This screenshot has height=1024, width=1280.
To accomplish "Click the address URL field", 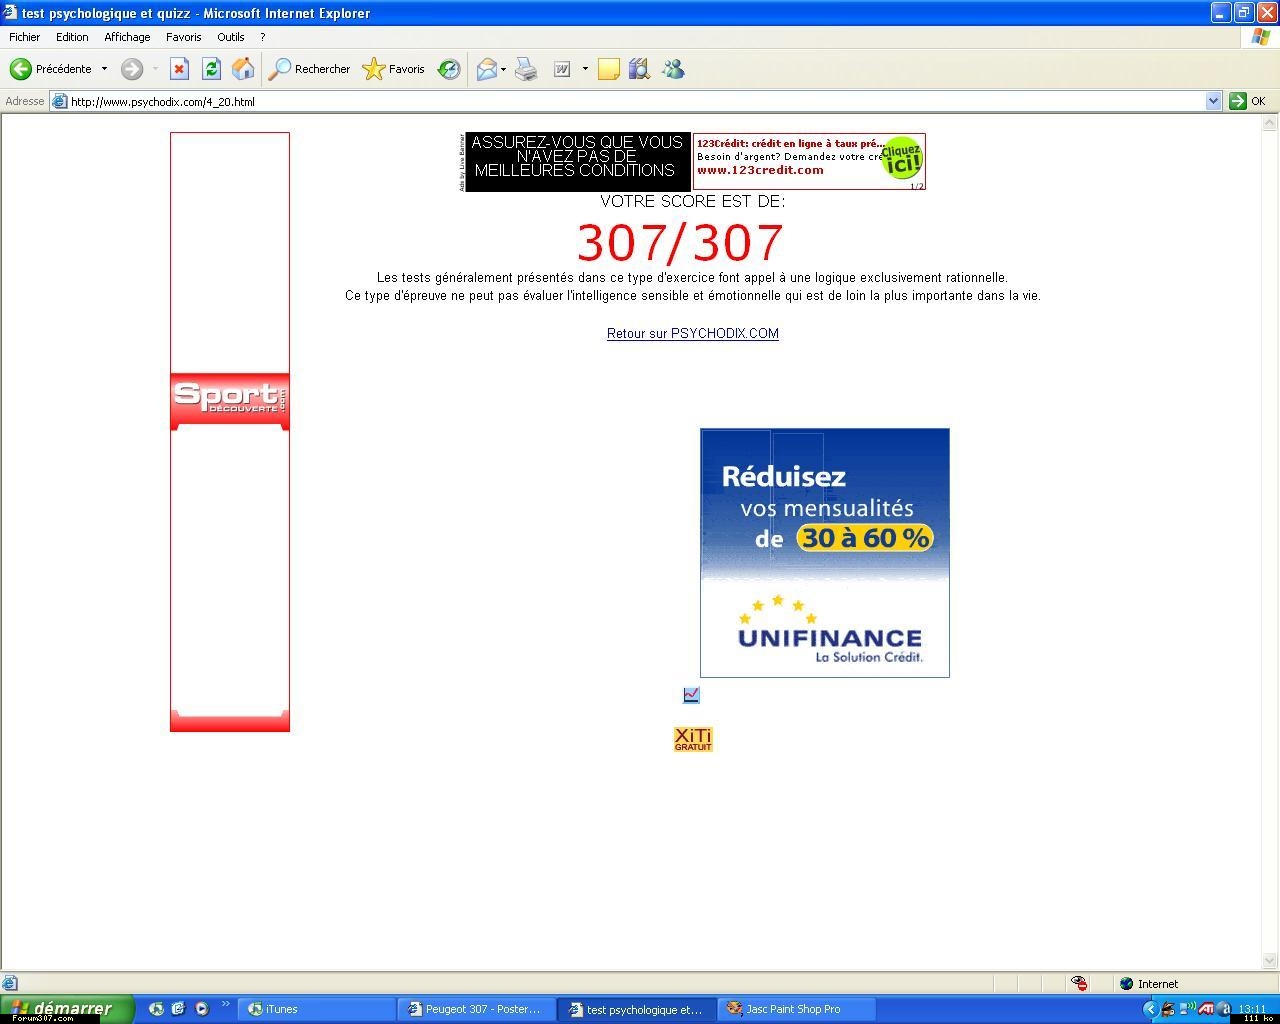I will click(630, 101).
